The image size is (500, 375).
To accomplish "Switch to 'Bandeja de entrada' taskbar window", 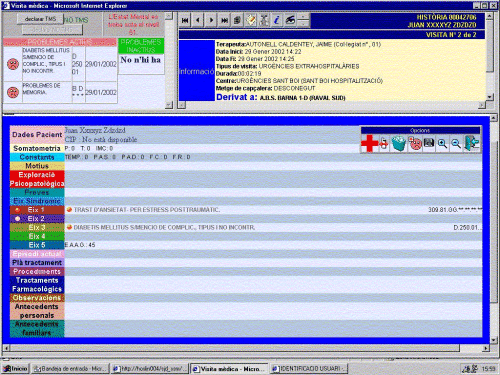I will [70, 369].
